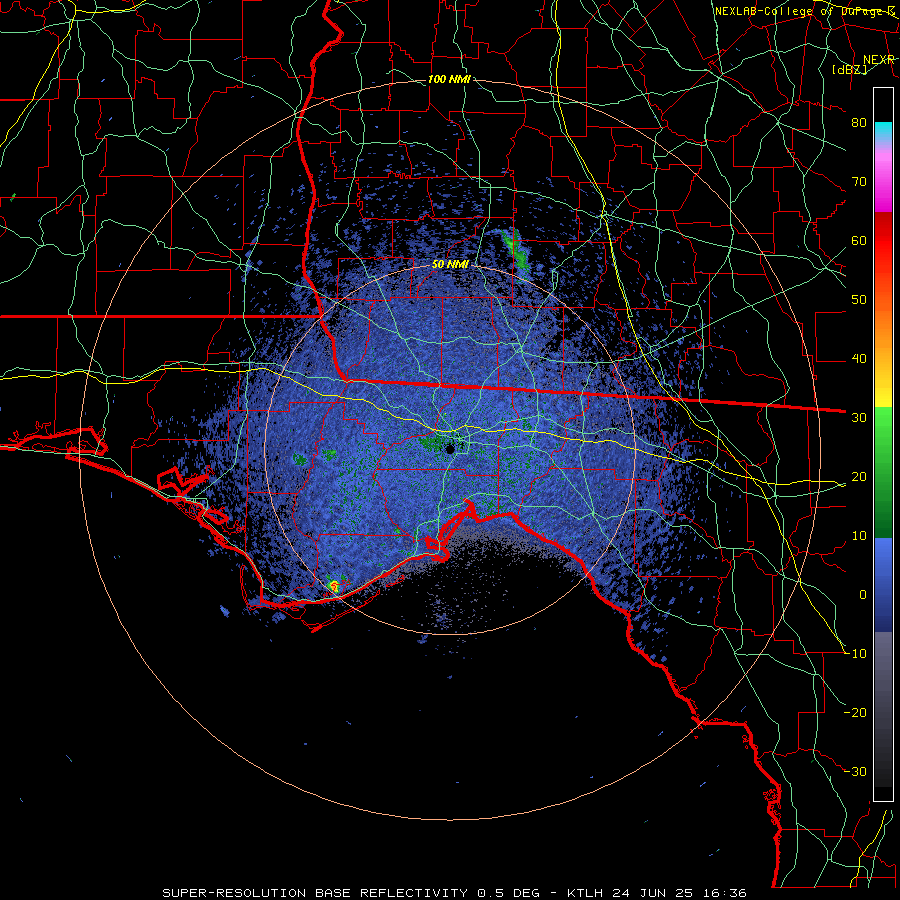Click the [dBZ] unit label
Image resolution: width=900 pixels, height=900 pixels.
tap(850, 69)
